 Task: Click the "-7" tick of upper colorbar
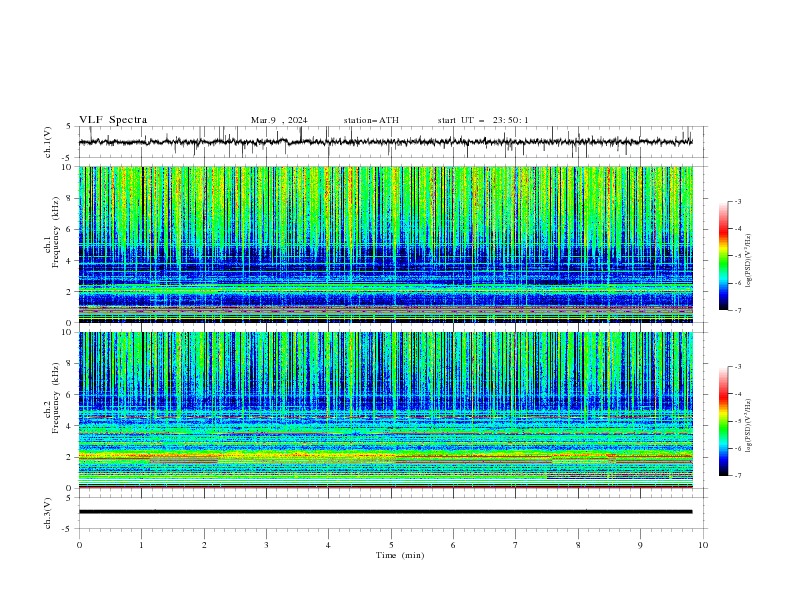pos(738,310)
